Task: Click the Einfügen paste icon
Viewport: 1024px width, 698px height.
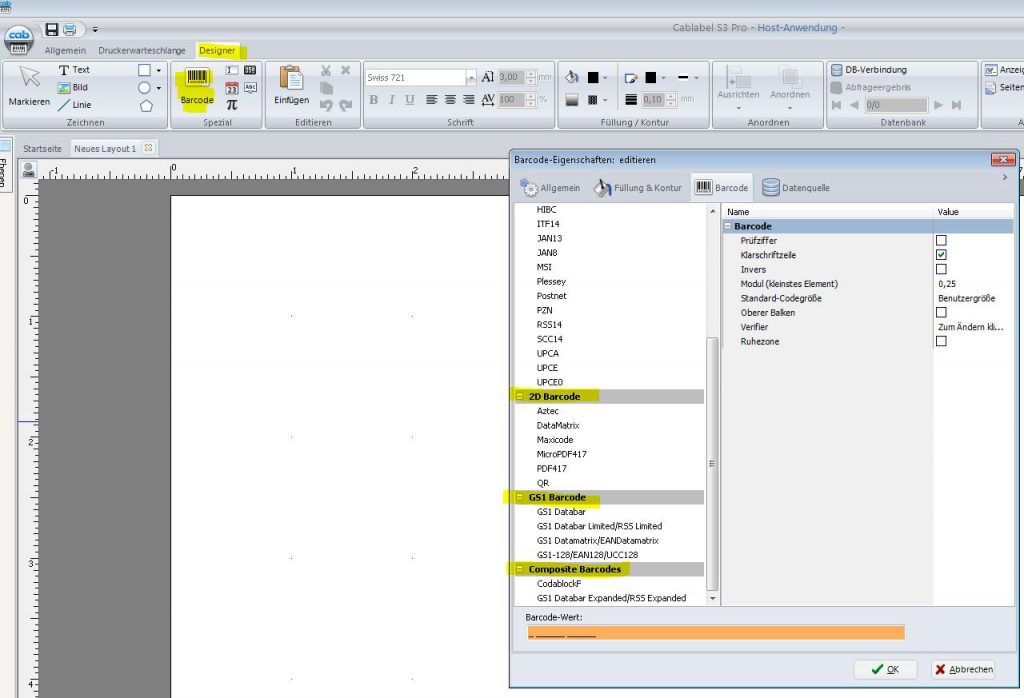Action: coord(291,85)
